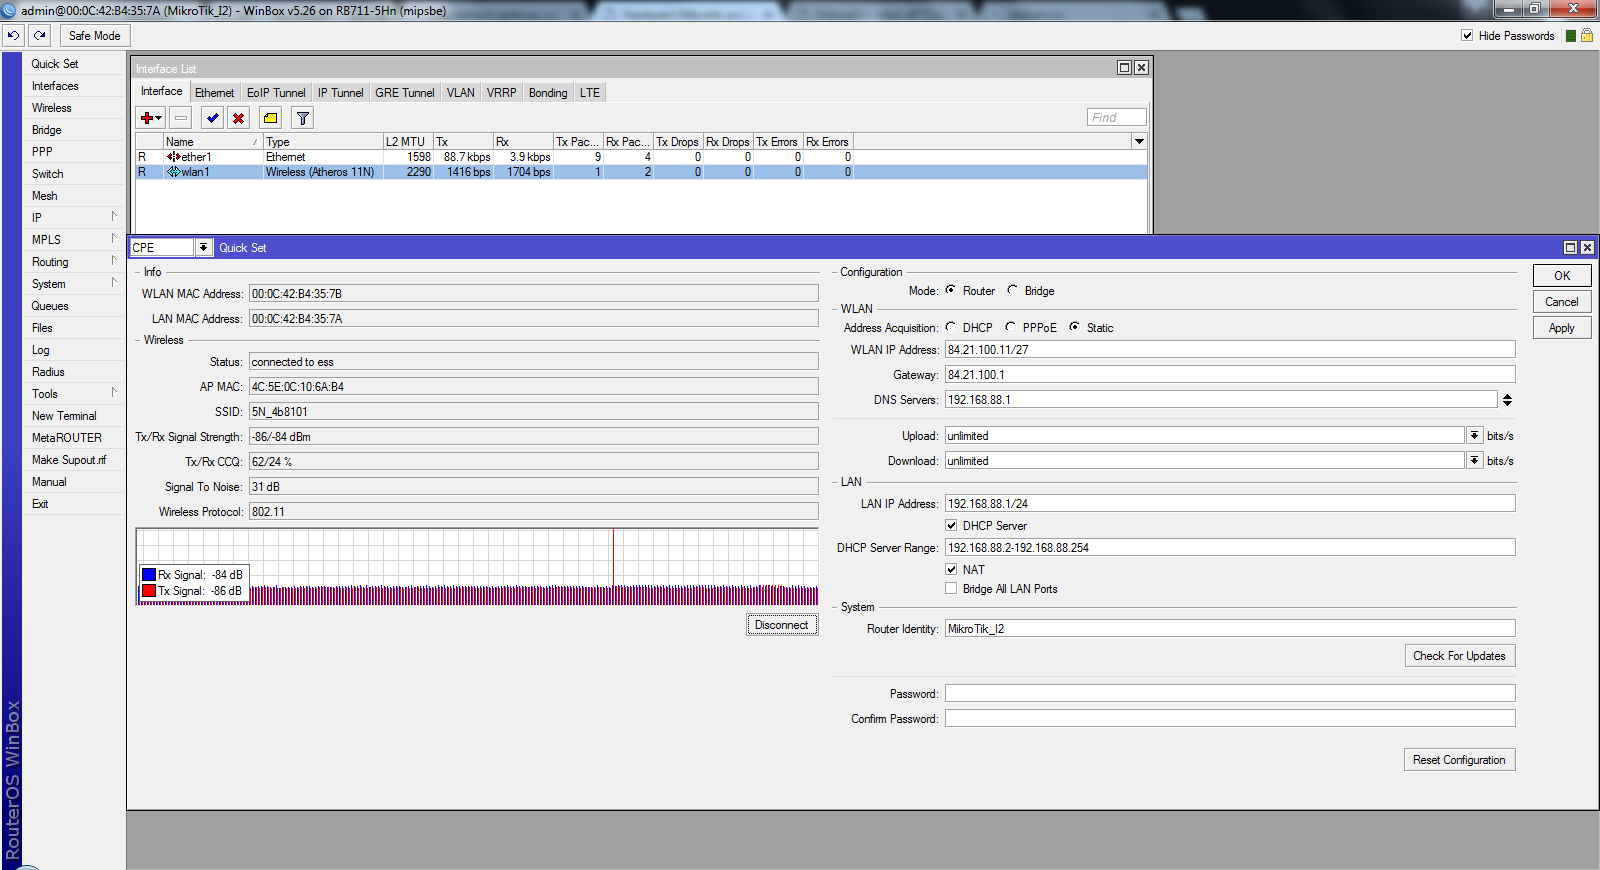Maximize the Interface List window
The height and width of the screenshot is (870, 1600).
click(x=1124, y=68)
